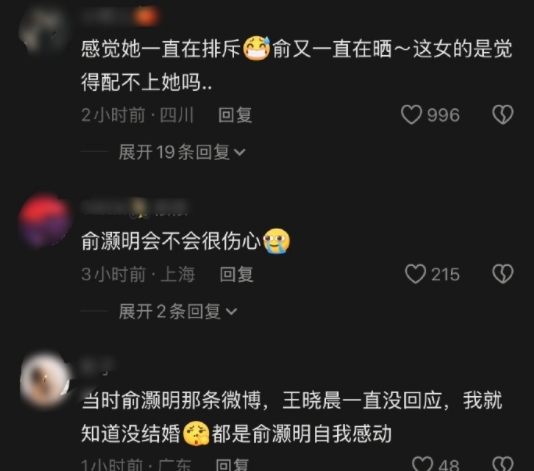Open first commenter's blurred username
The image size is (534, 471).
click(119, 16)
